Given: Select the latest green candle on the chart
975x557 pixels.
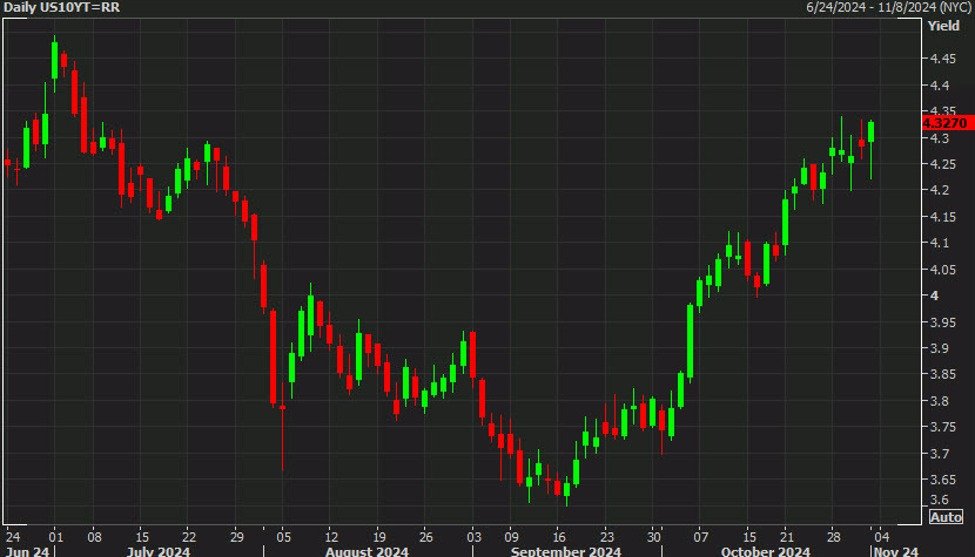Looking at the screenshot, I should point(872,132).
